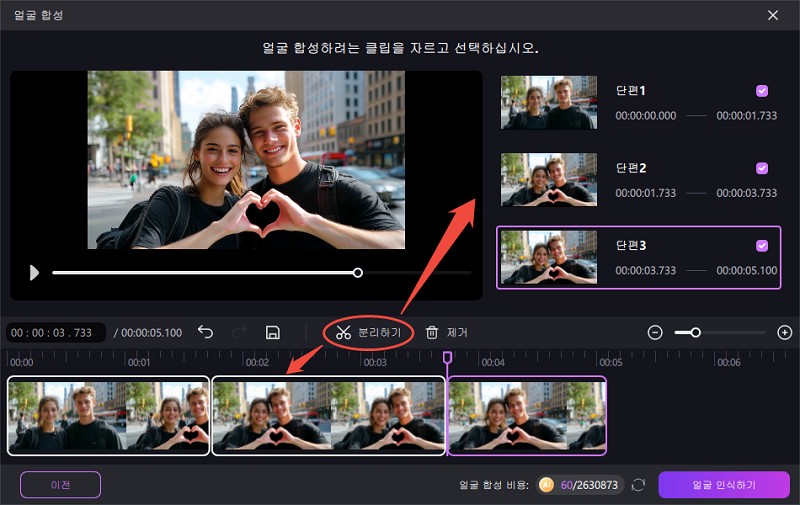Zoom out timeline with minus icon

pos(655,333)
